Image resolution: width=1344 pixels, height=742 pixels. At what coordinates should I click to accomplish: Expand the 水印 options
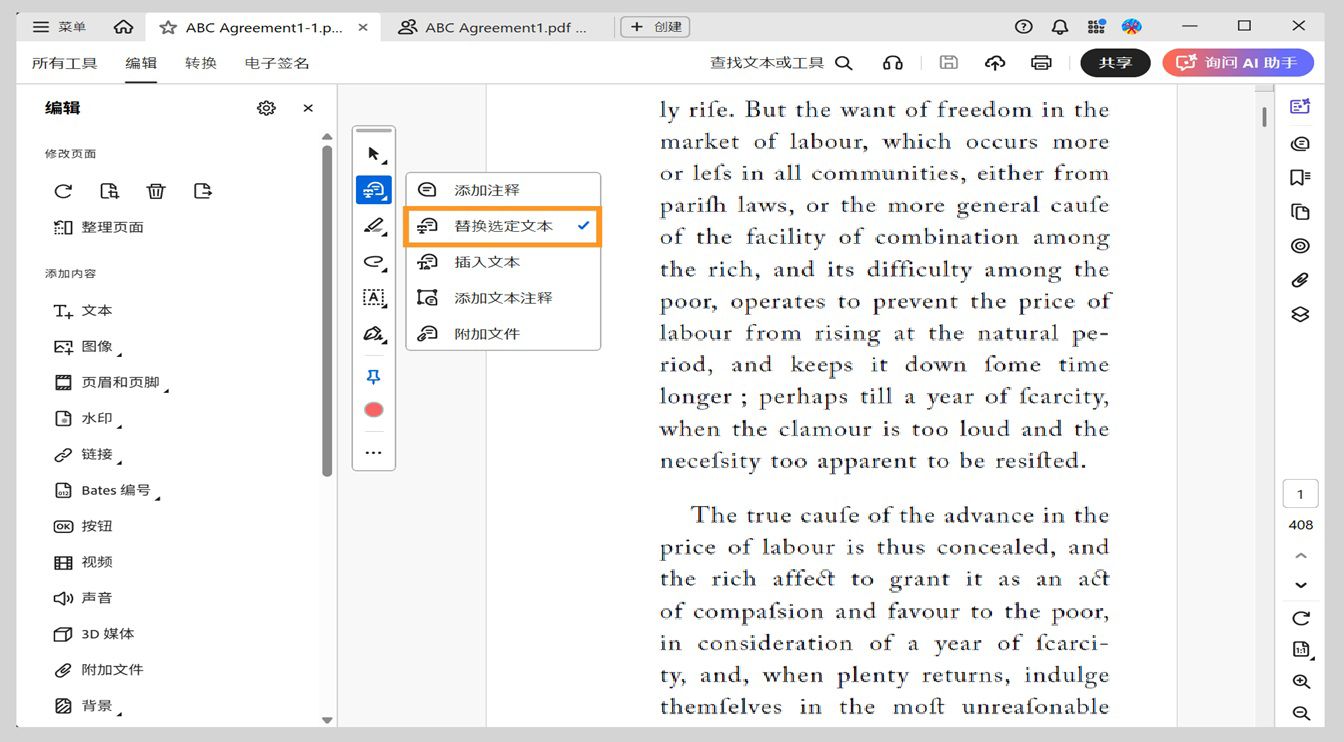[87, 419]
